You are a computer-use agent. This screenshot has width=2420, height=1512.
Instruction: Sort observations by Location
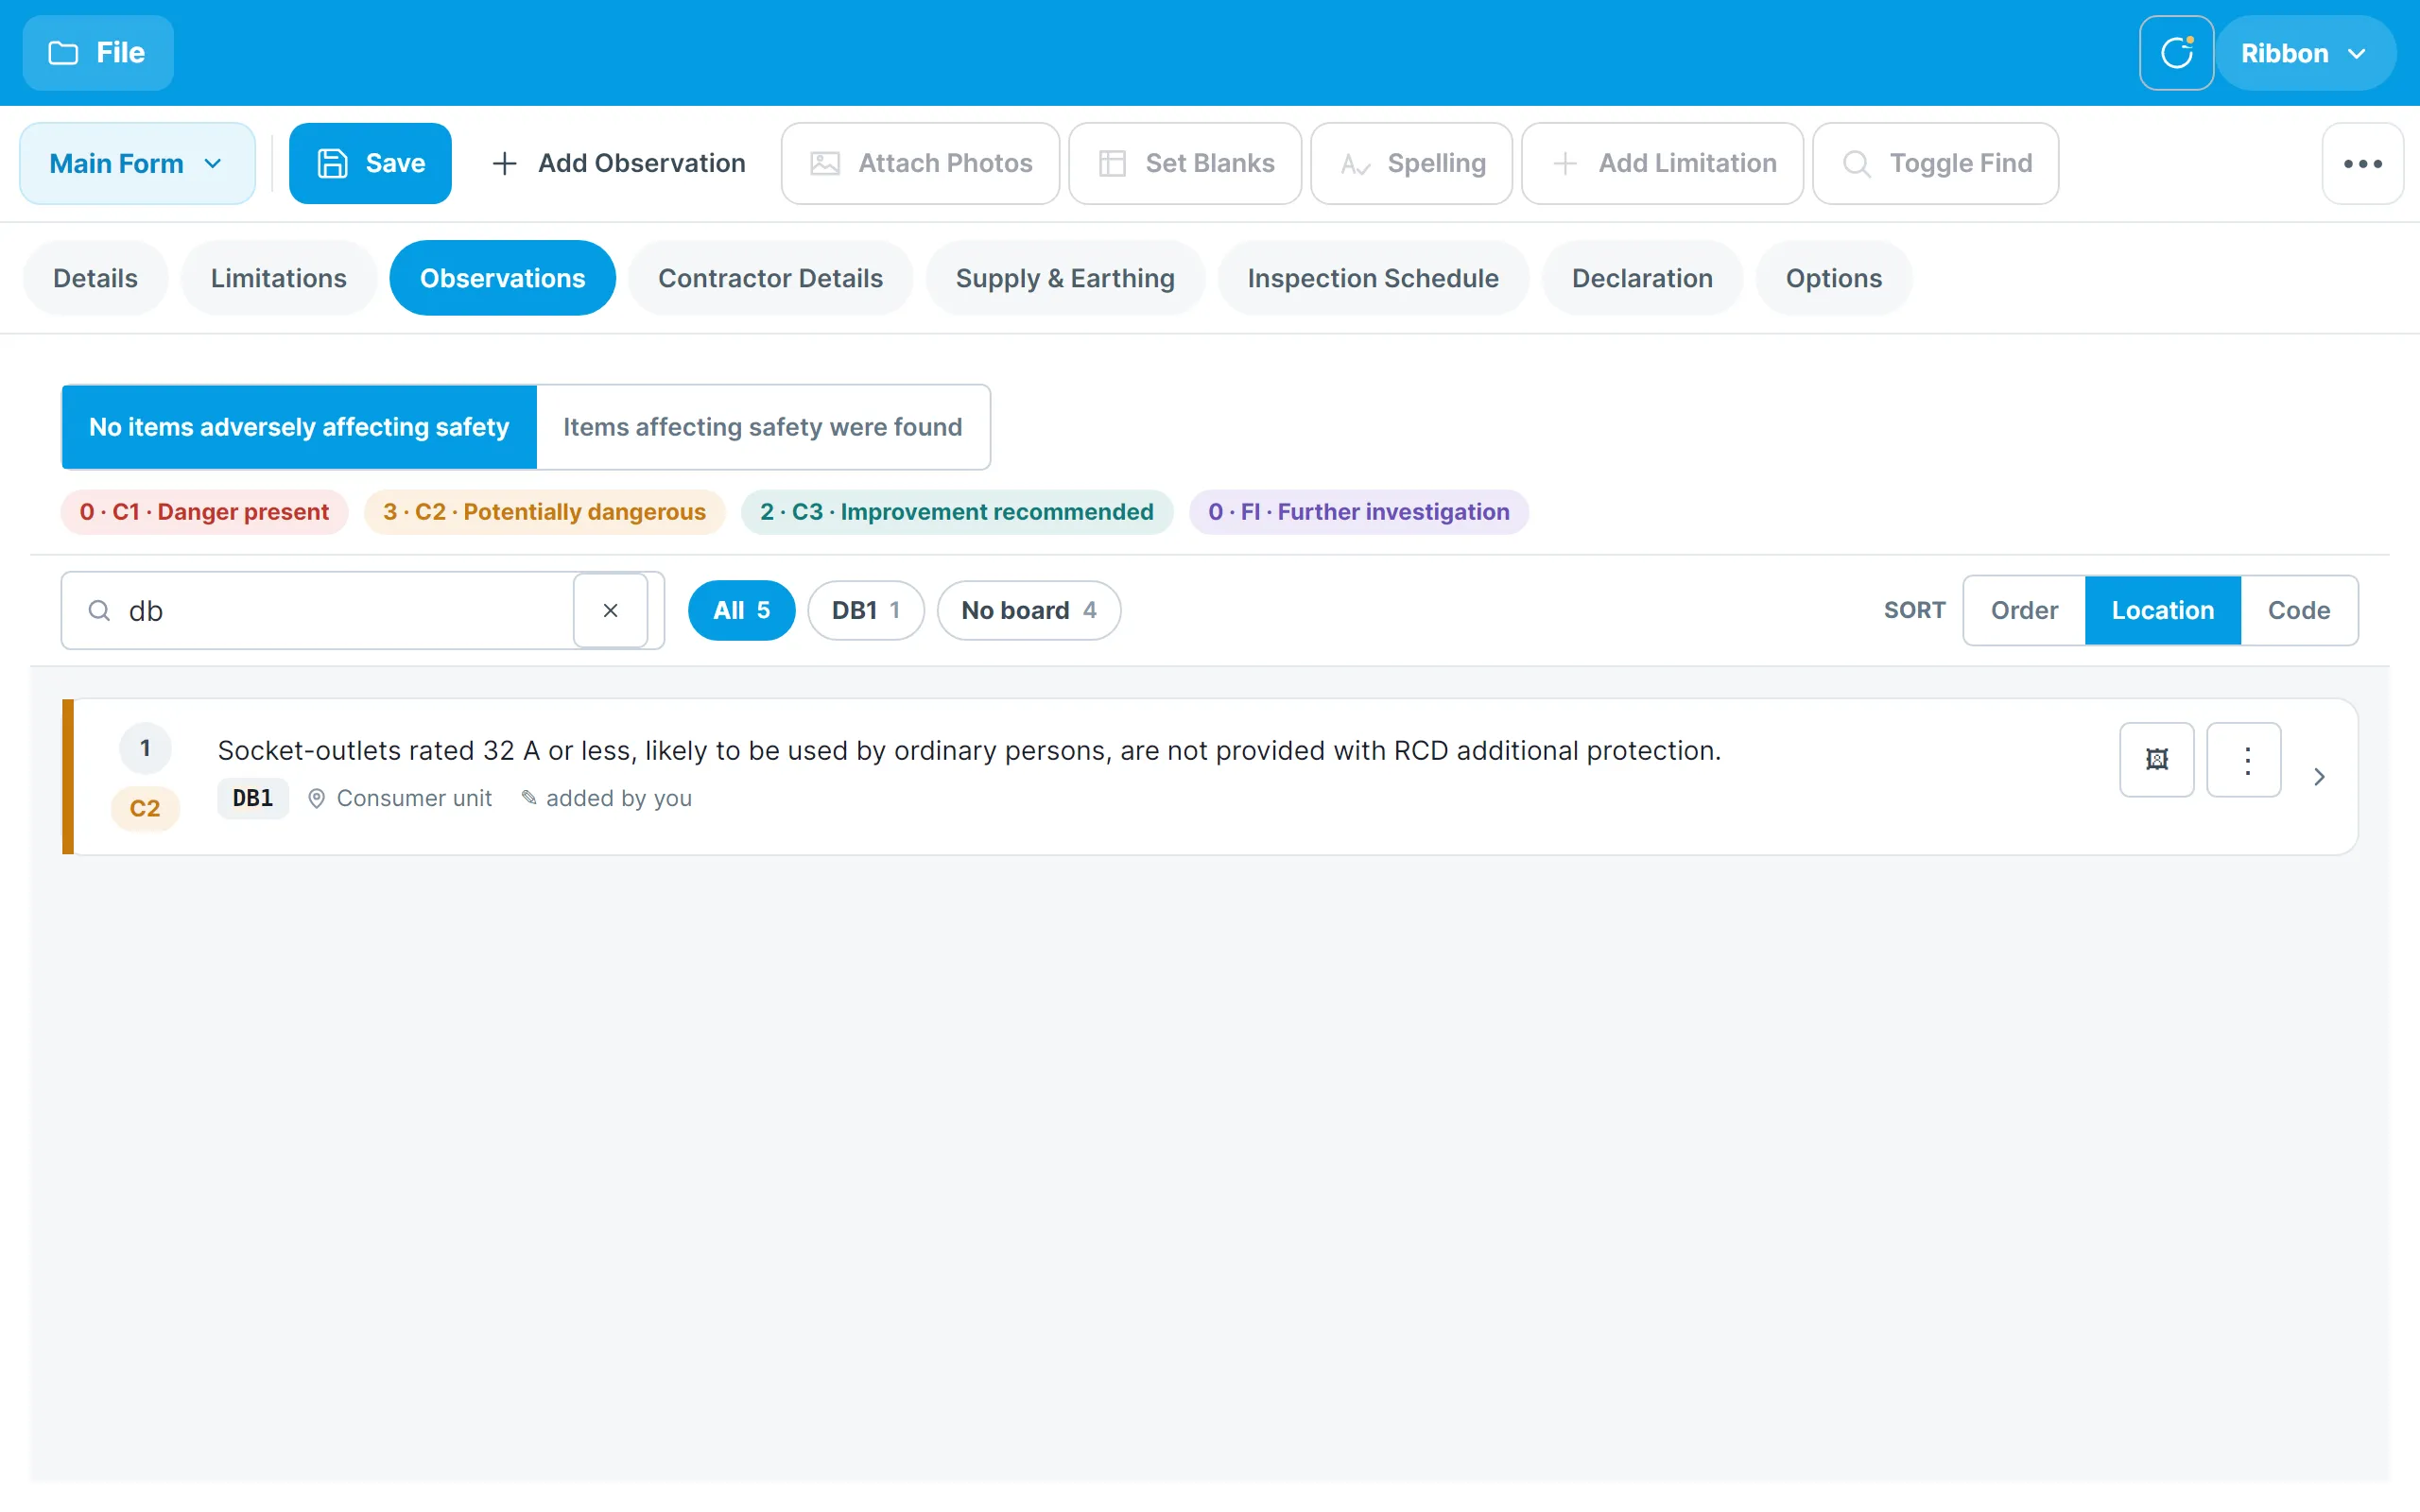pos(2162,610)
